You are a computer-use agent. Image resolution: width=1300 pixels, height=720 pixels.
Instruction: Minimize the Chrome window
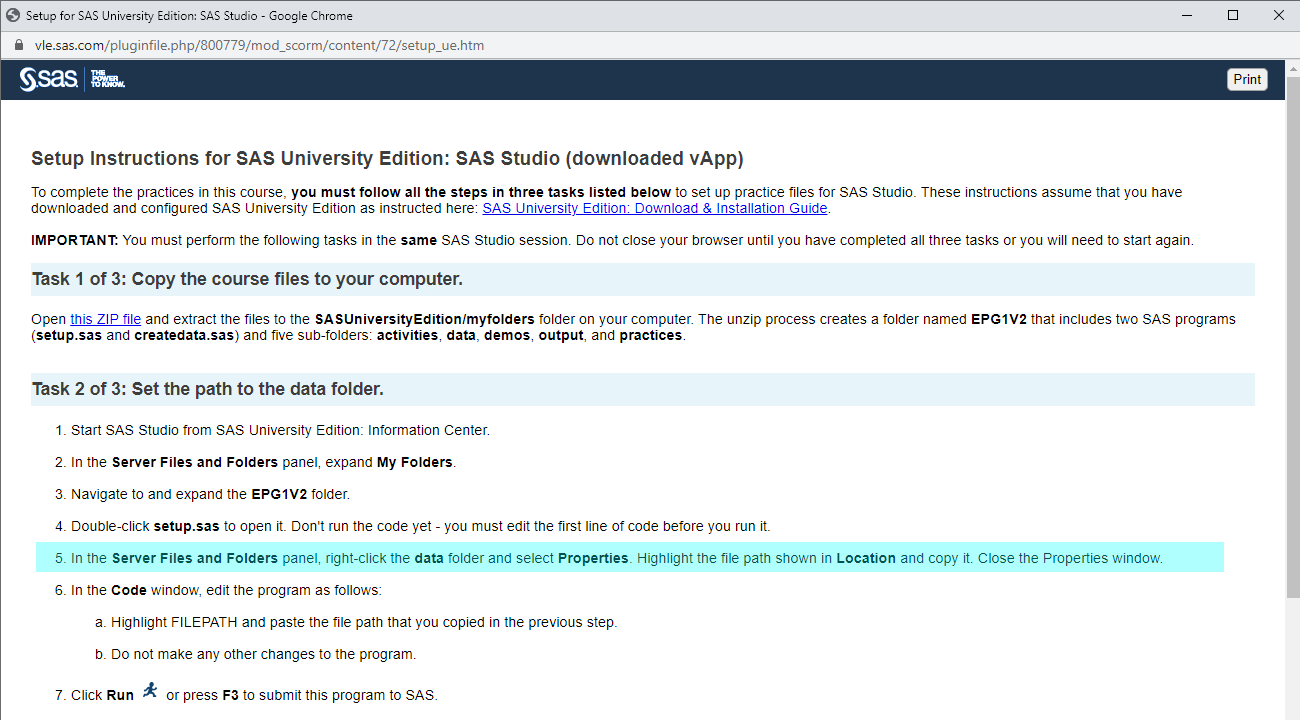[x=1187, y=16]
